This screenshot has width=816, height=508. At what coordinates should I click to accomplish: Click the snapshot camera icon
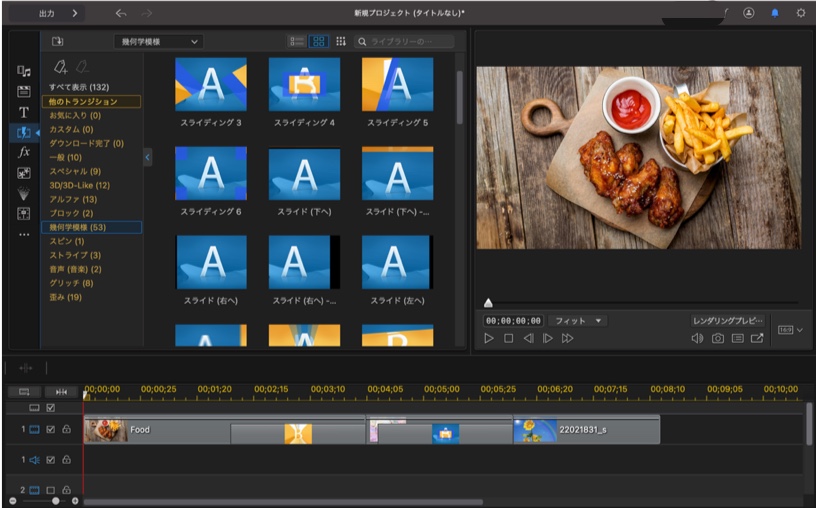click(x=717, y=338)
